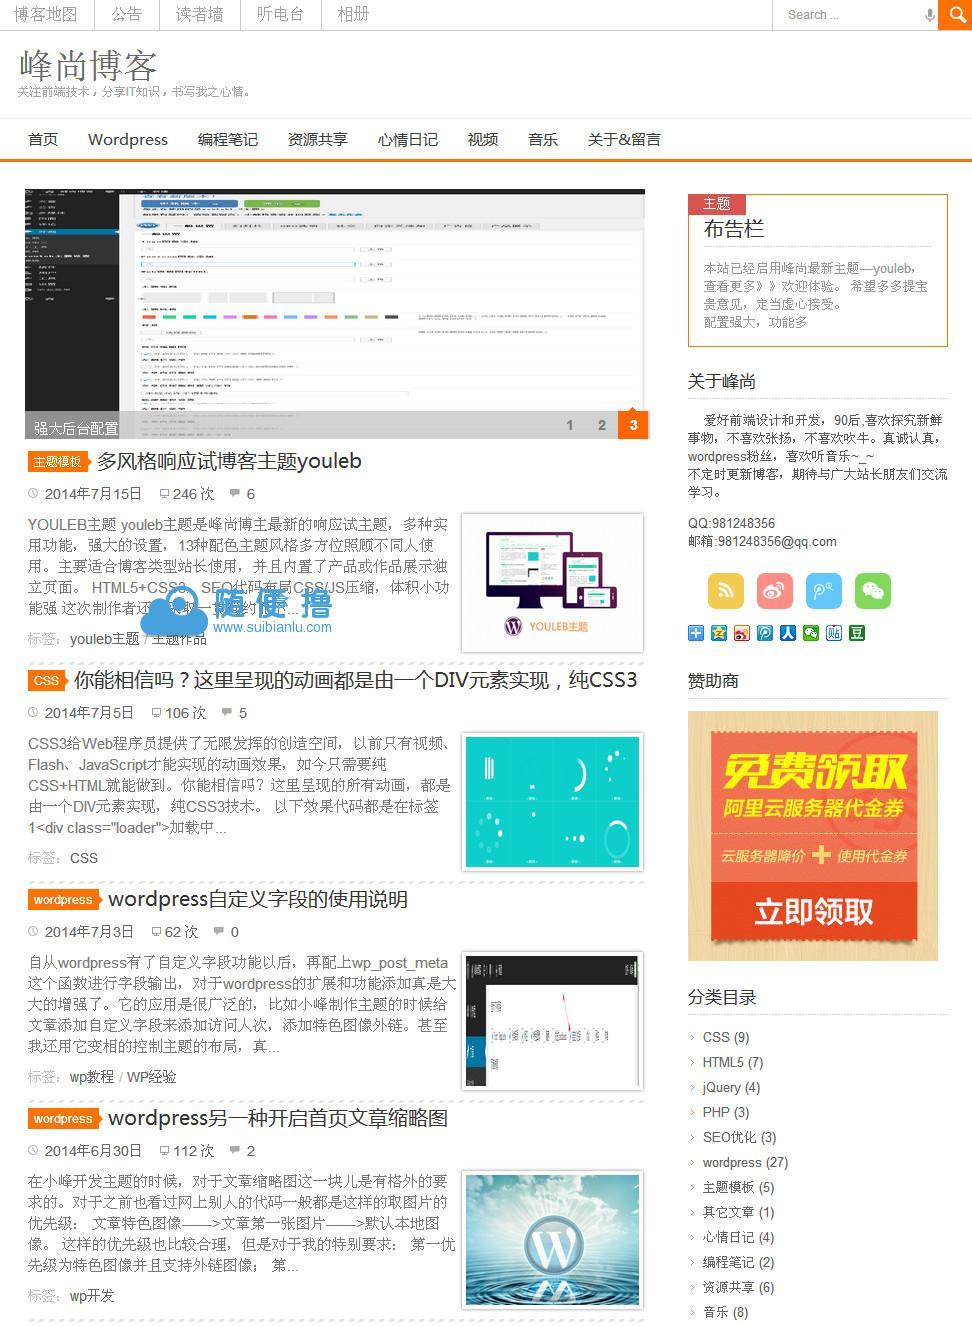Click the WP经验 tag link

tap(152, 1077)
